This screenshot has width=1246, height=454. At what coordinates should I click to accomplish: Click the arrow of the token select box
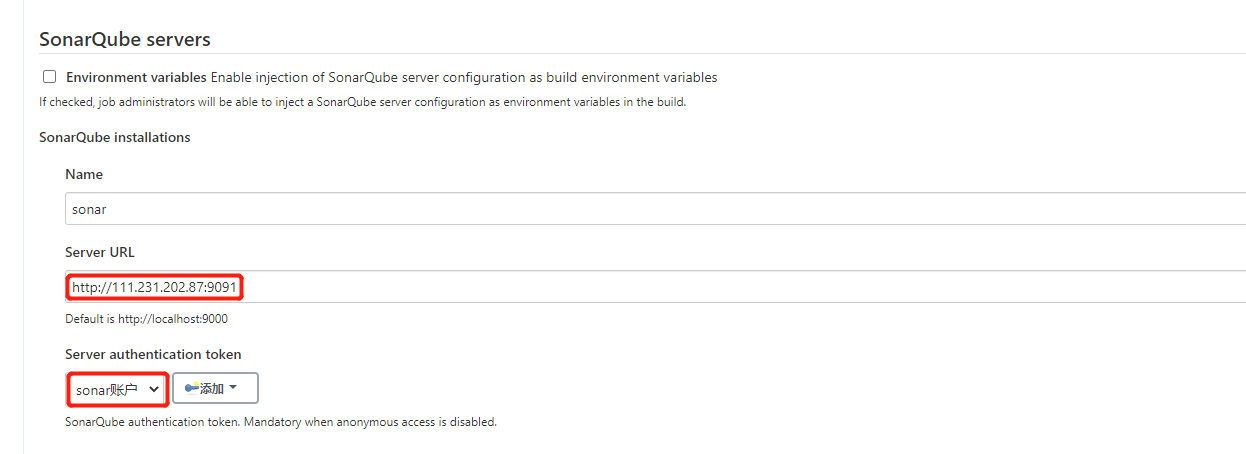tap(153, 389)
